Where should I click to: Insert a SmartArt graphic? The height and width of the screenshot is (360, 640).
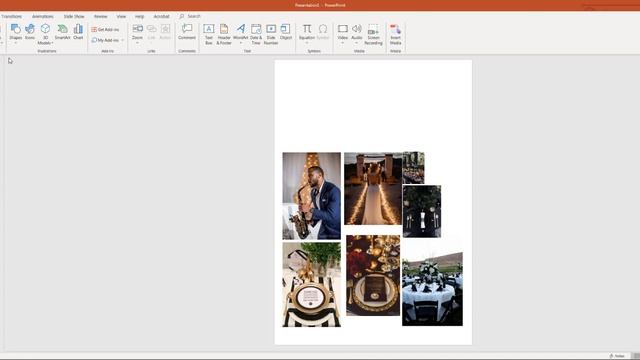(x=62, y=32)
